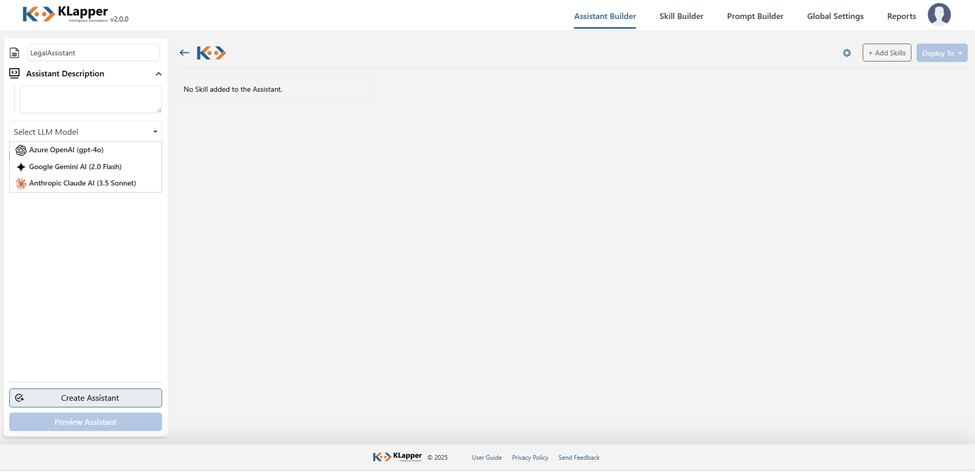Image resolution: width=975 pixels, height=472 pixels.
Task: Open the Select LLM Model dropdown
Action: (86, 132)
